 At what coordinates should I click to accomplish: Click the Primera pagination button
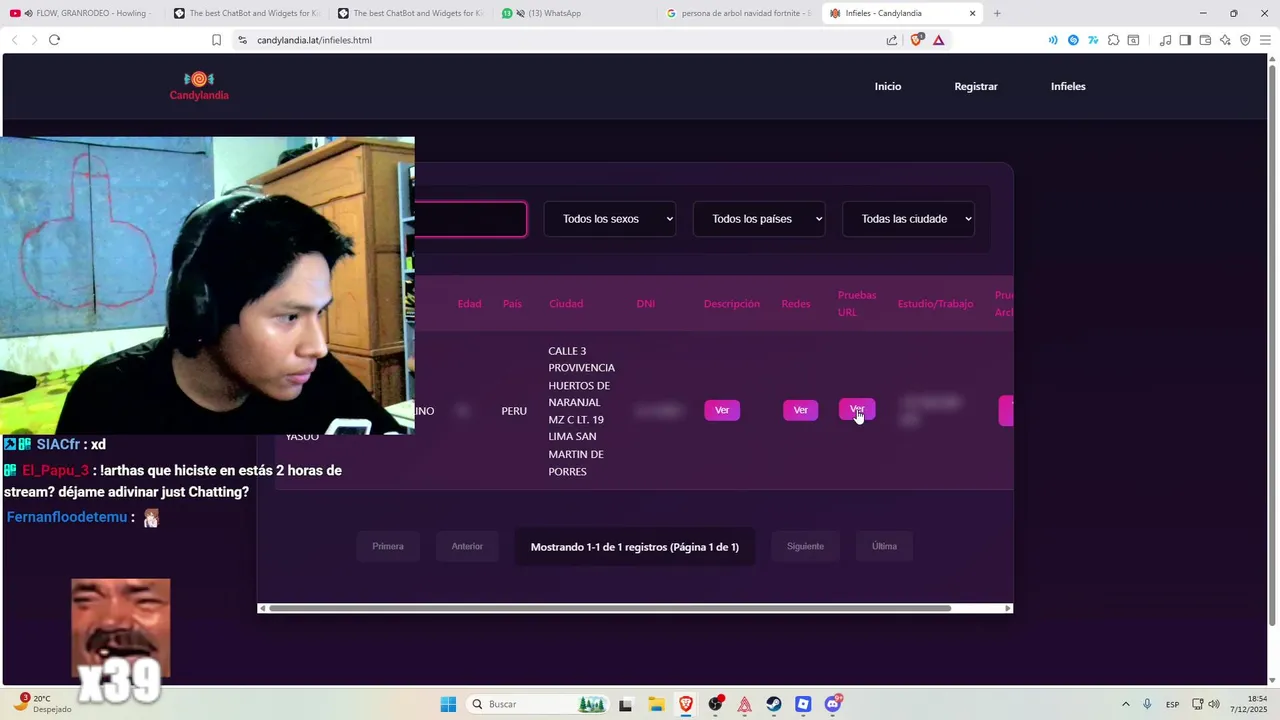[x=388, y=546]
